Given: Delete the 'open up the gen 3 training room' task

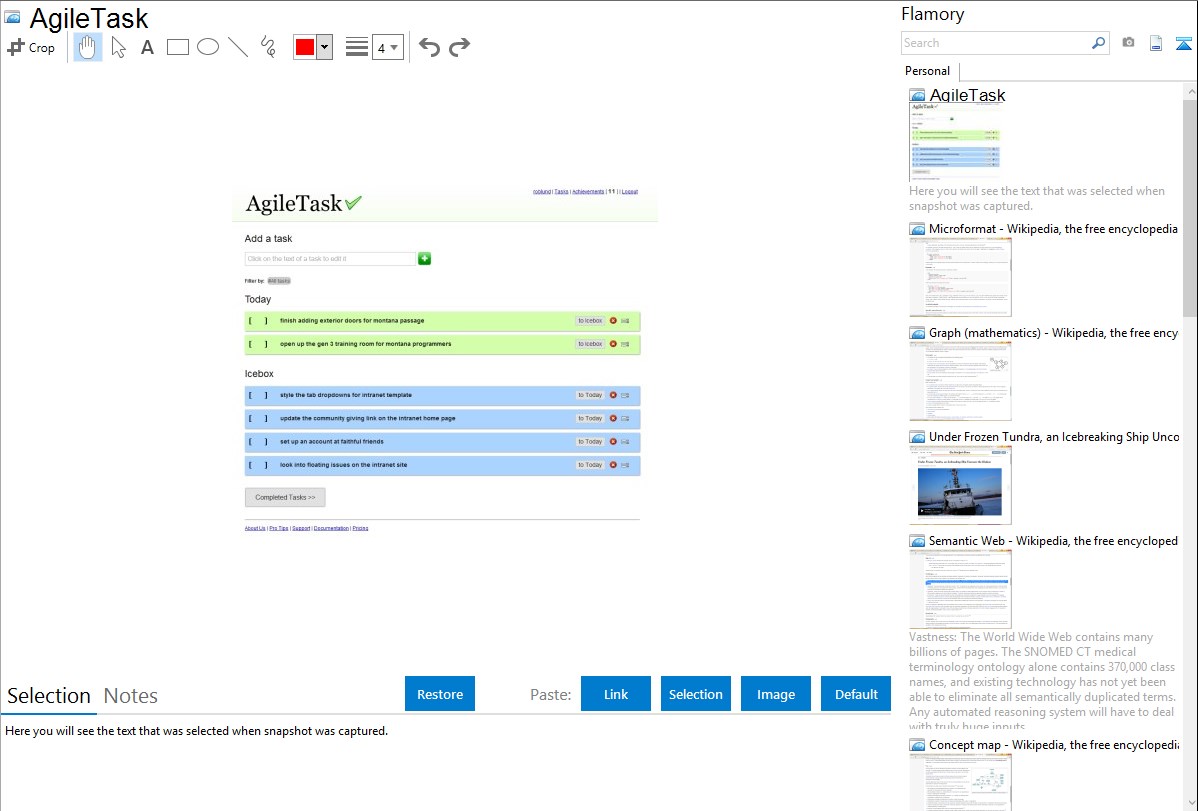Looking at the screenshot, I should pos(613,344).
